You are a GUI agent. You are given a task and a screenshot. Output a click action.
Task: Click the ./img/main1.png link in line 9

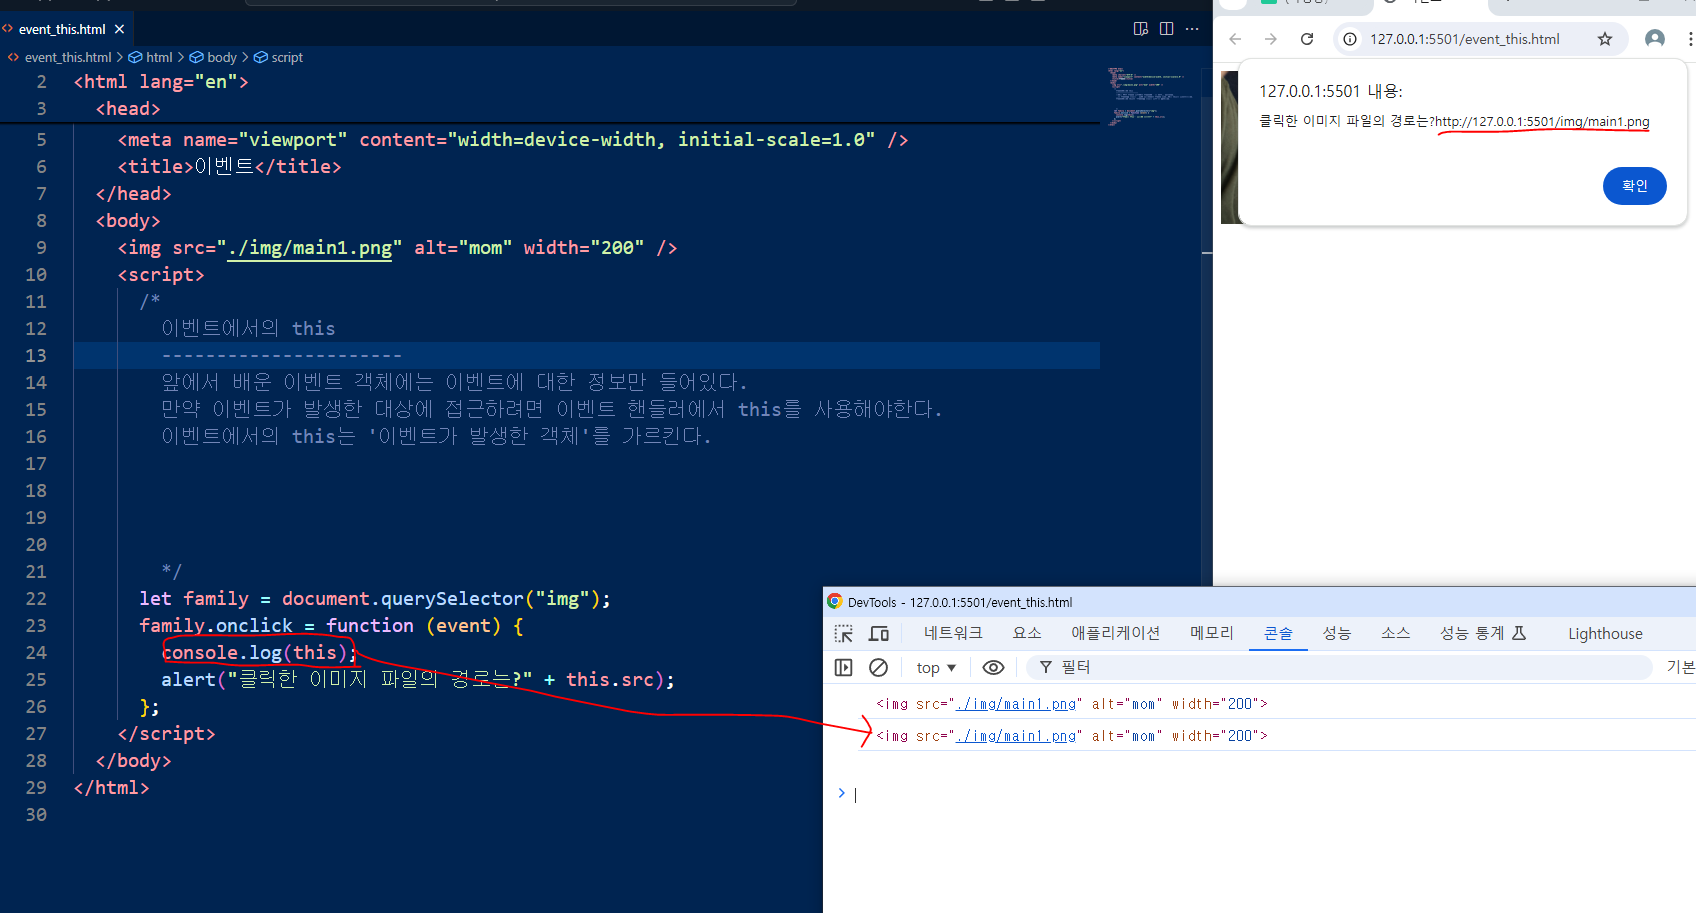310,248
